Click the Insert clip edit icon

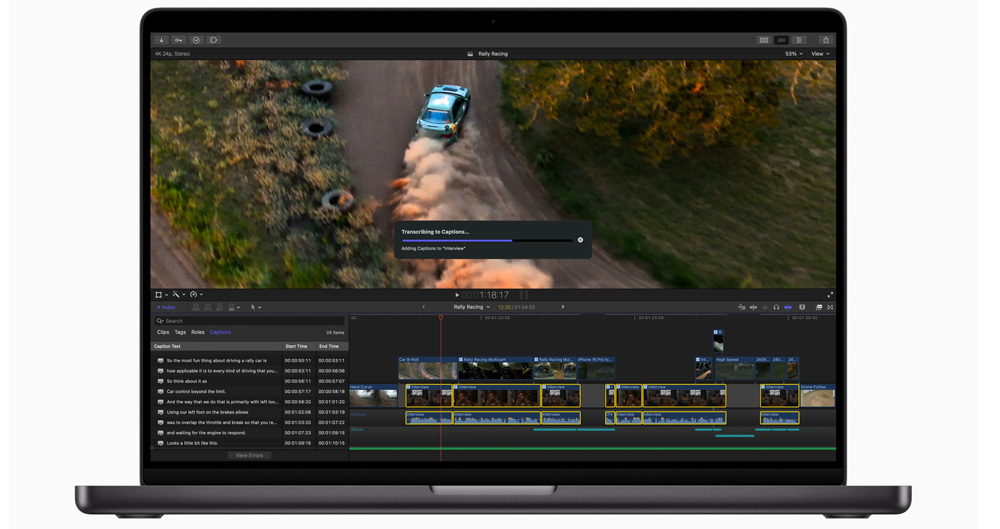click(207, 308)
